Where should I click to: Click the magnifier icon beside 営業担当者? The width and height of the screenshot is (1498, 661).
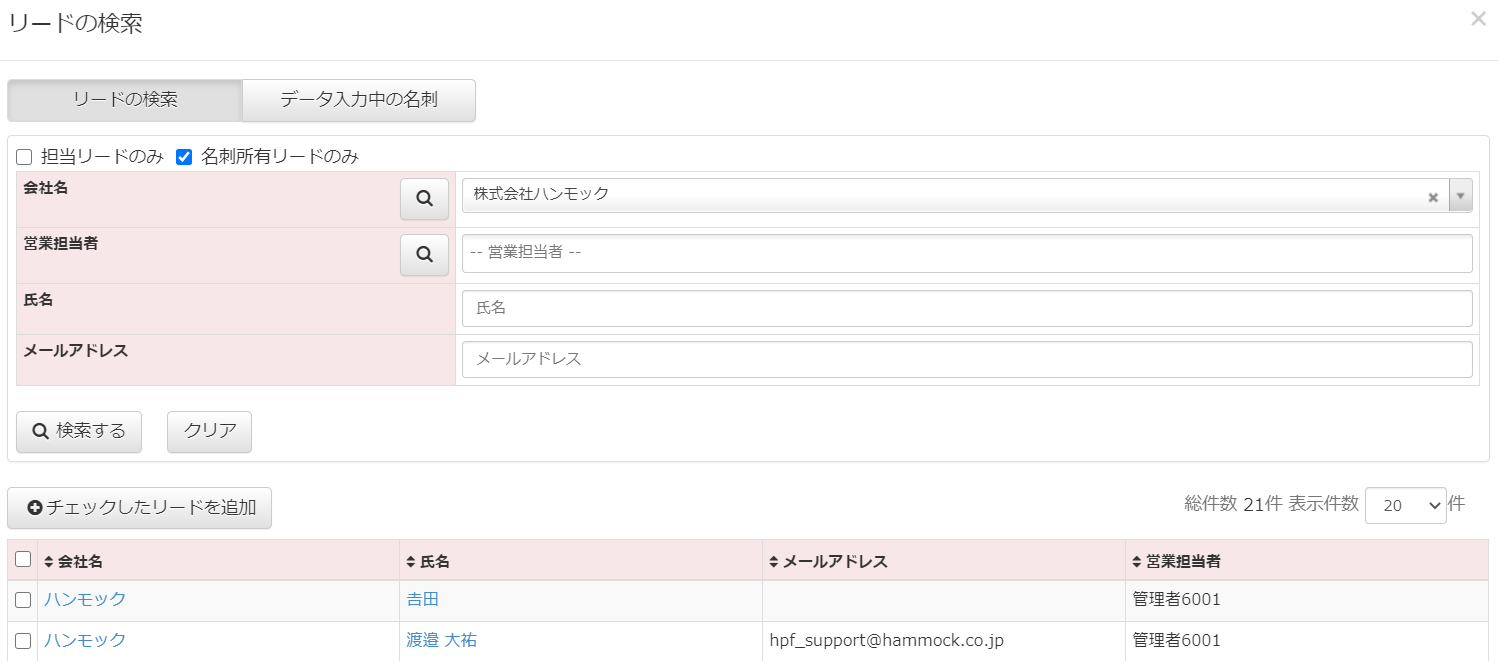pos(424,255)
